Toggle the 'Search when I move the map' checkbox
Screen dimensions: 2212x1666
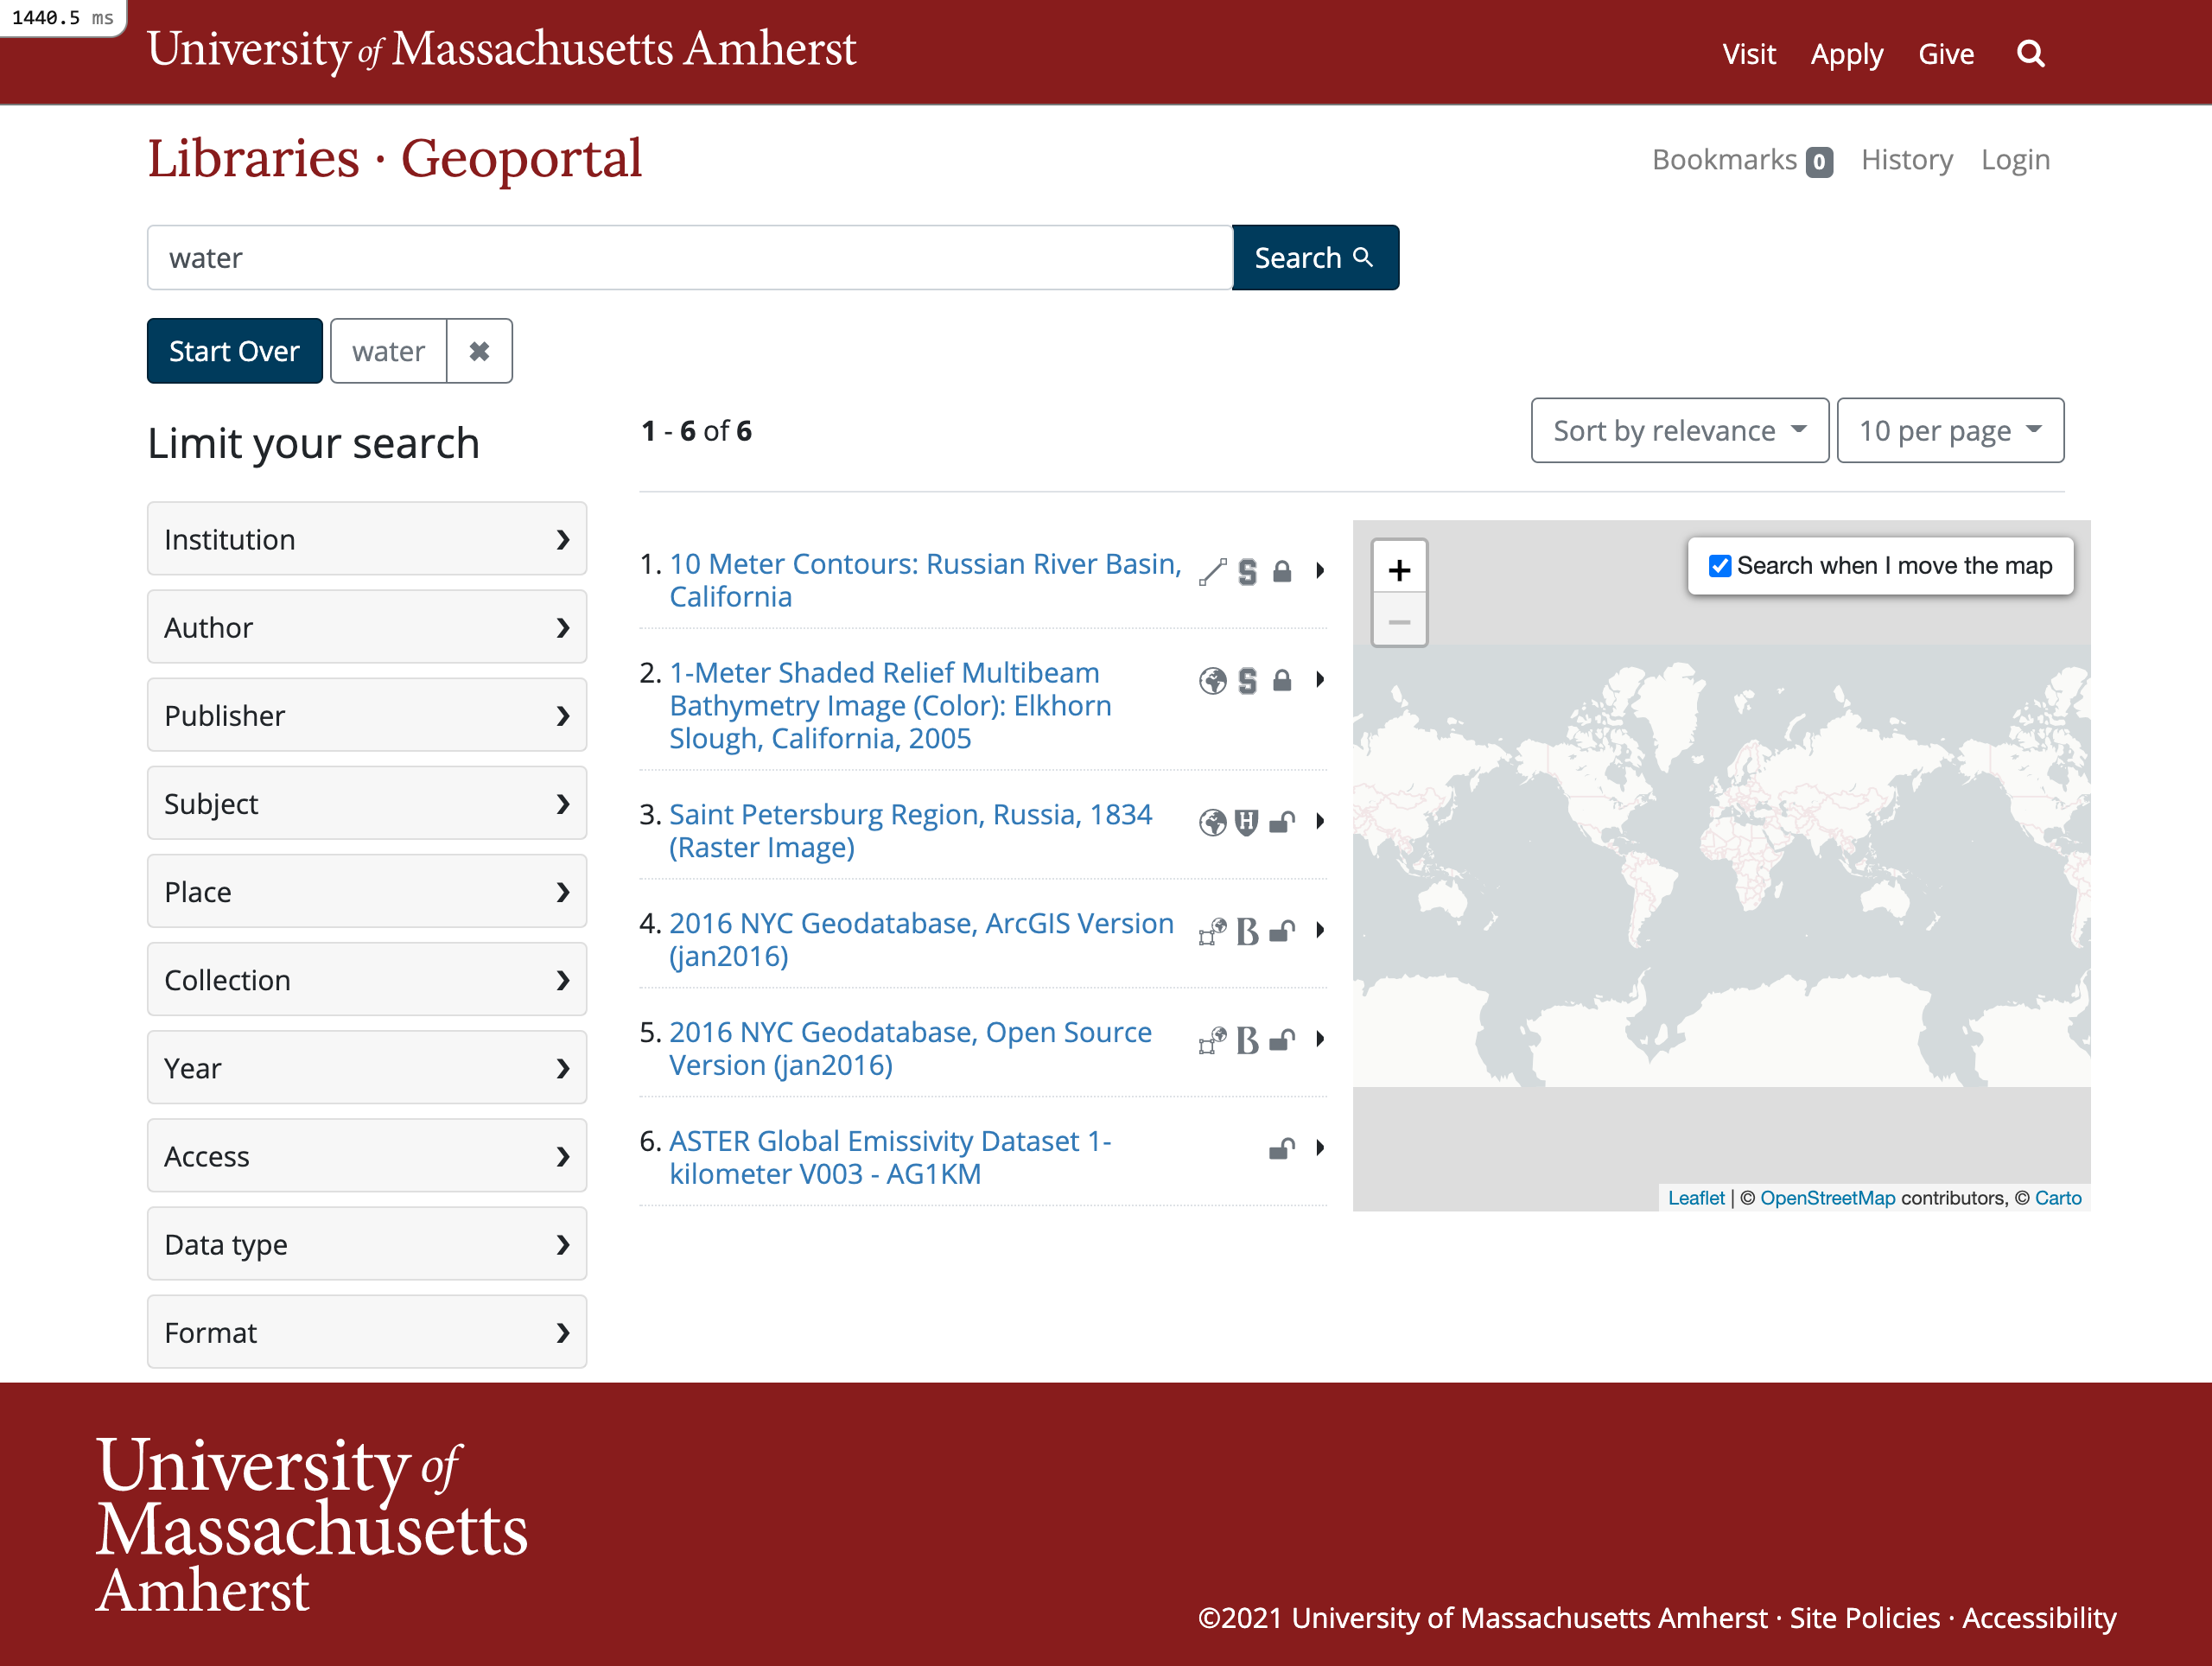coord(1719,565)
